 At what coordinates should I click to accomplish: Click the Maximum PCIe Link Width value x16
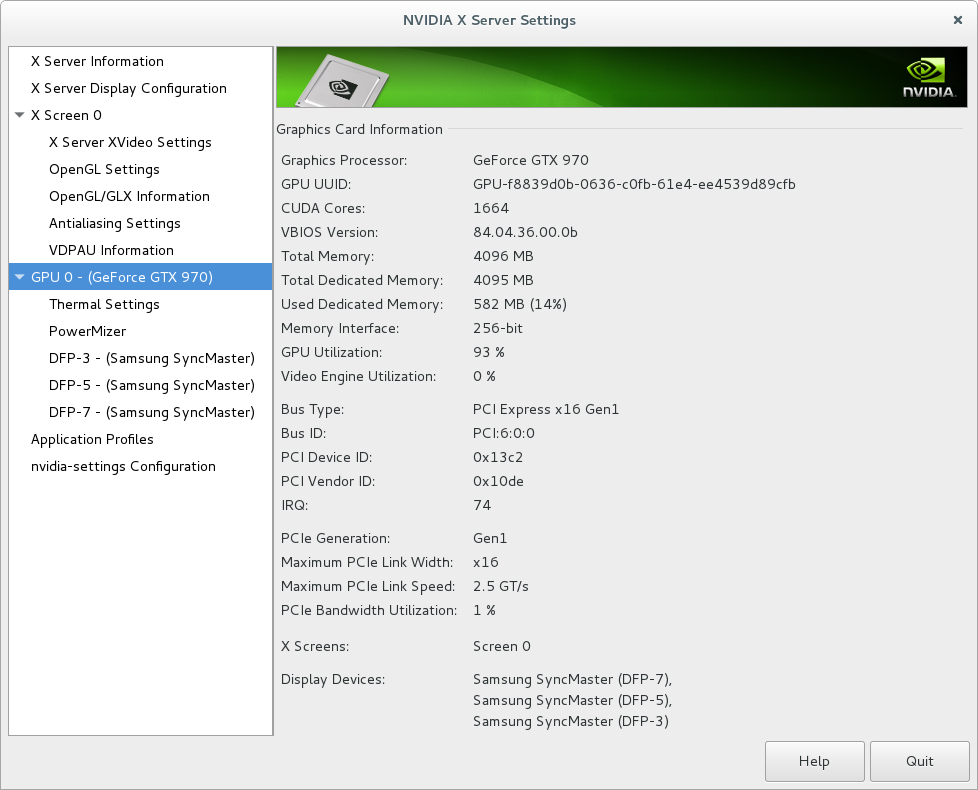click(x=486, y=562)
